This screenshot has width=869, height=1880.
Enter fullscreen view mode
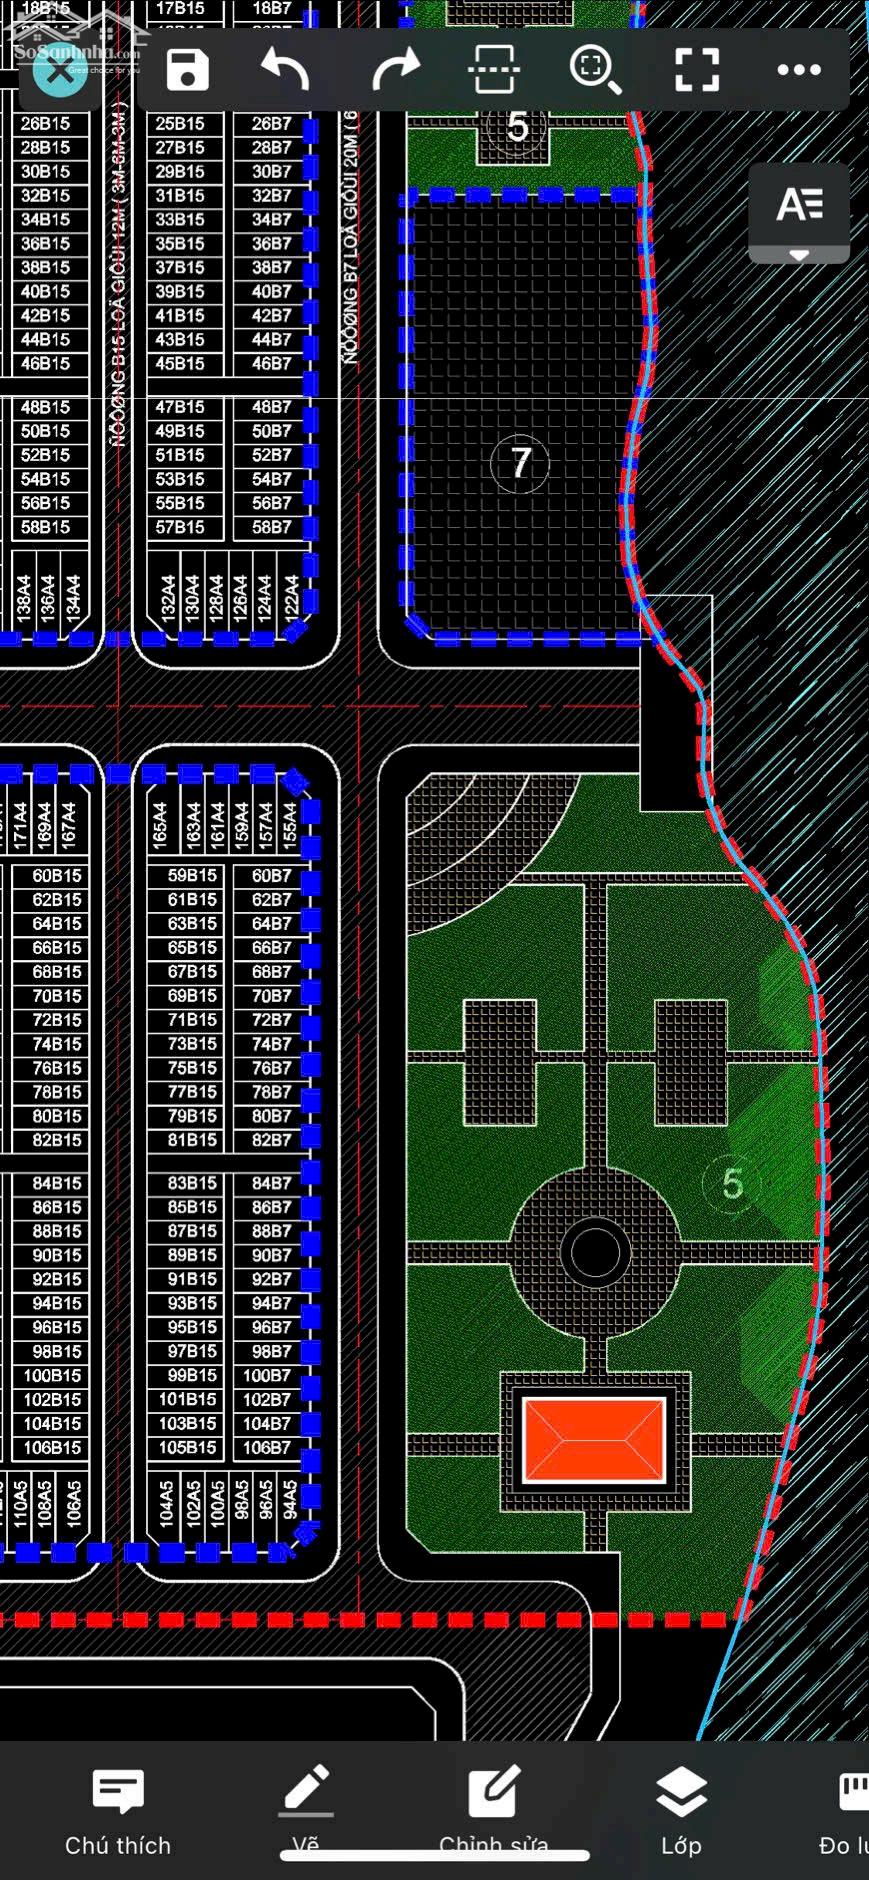[697, 70]
